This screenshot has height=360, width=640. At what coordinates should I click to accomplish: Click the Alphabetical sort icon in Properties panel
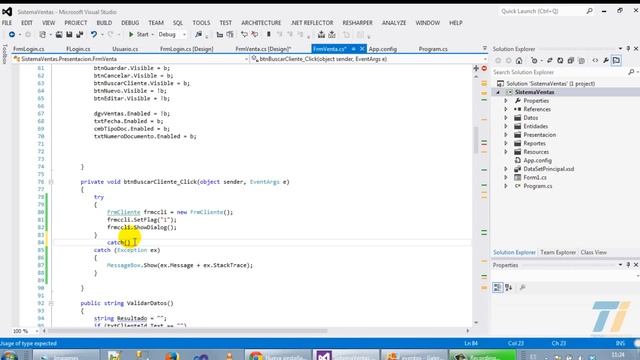pos(509,288)
